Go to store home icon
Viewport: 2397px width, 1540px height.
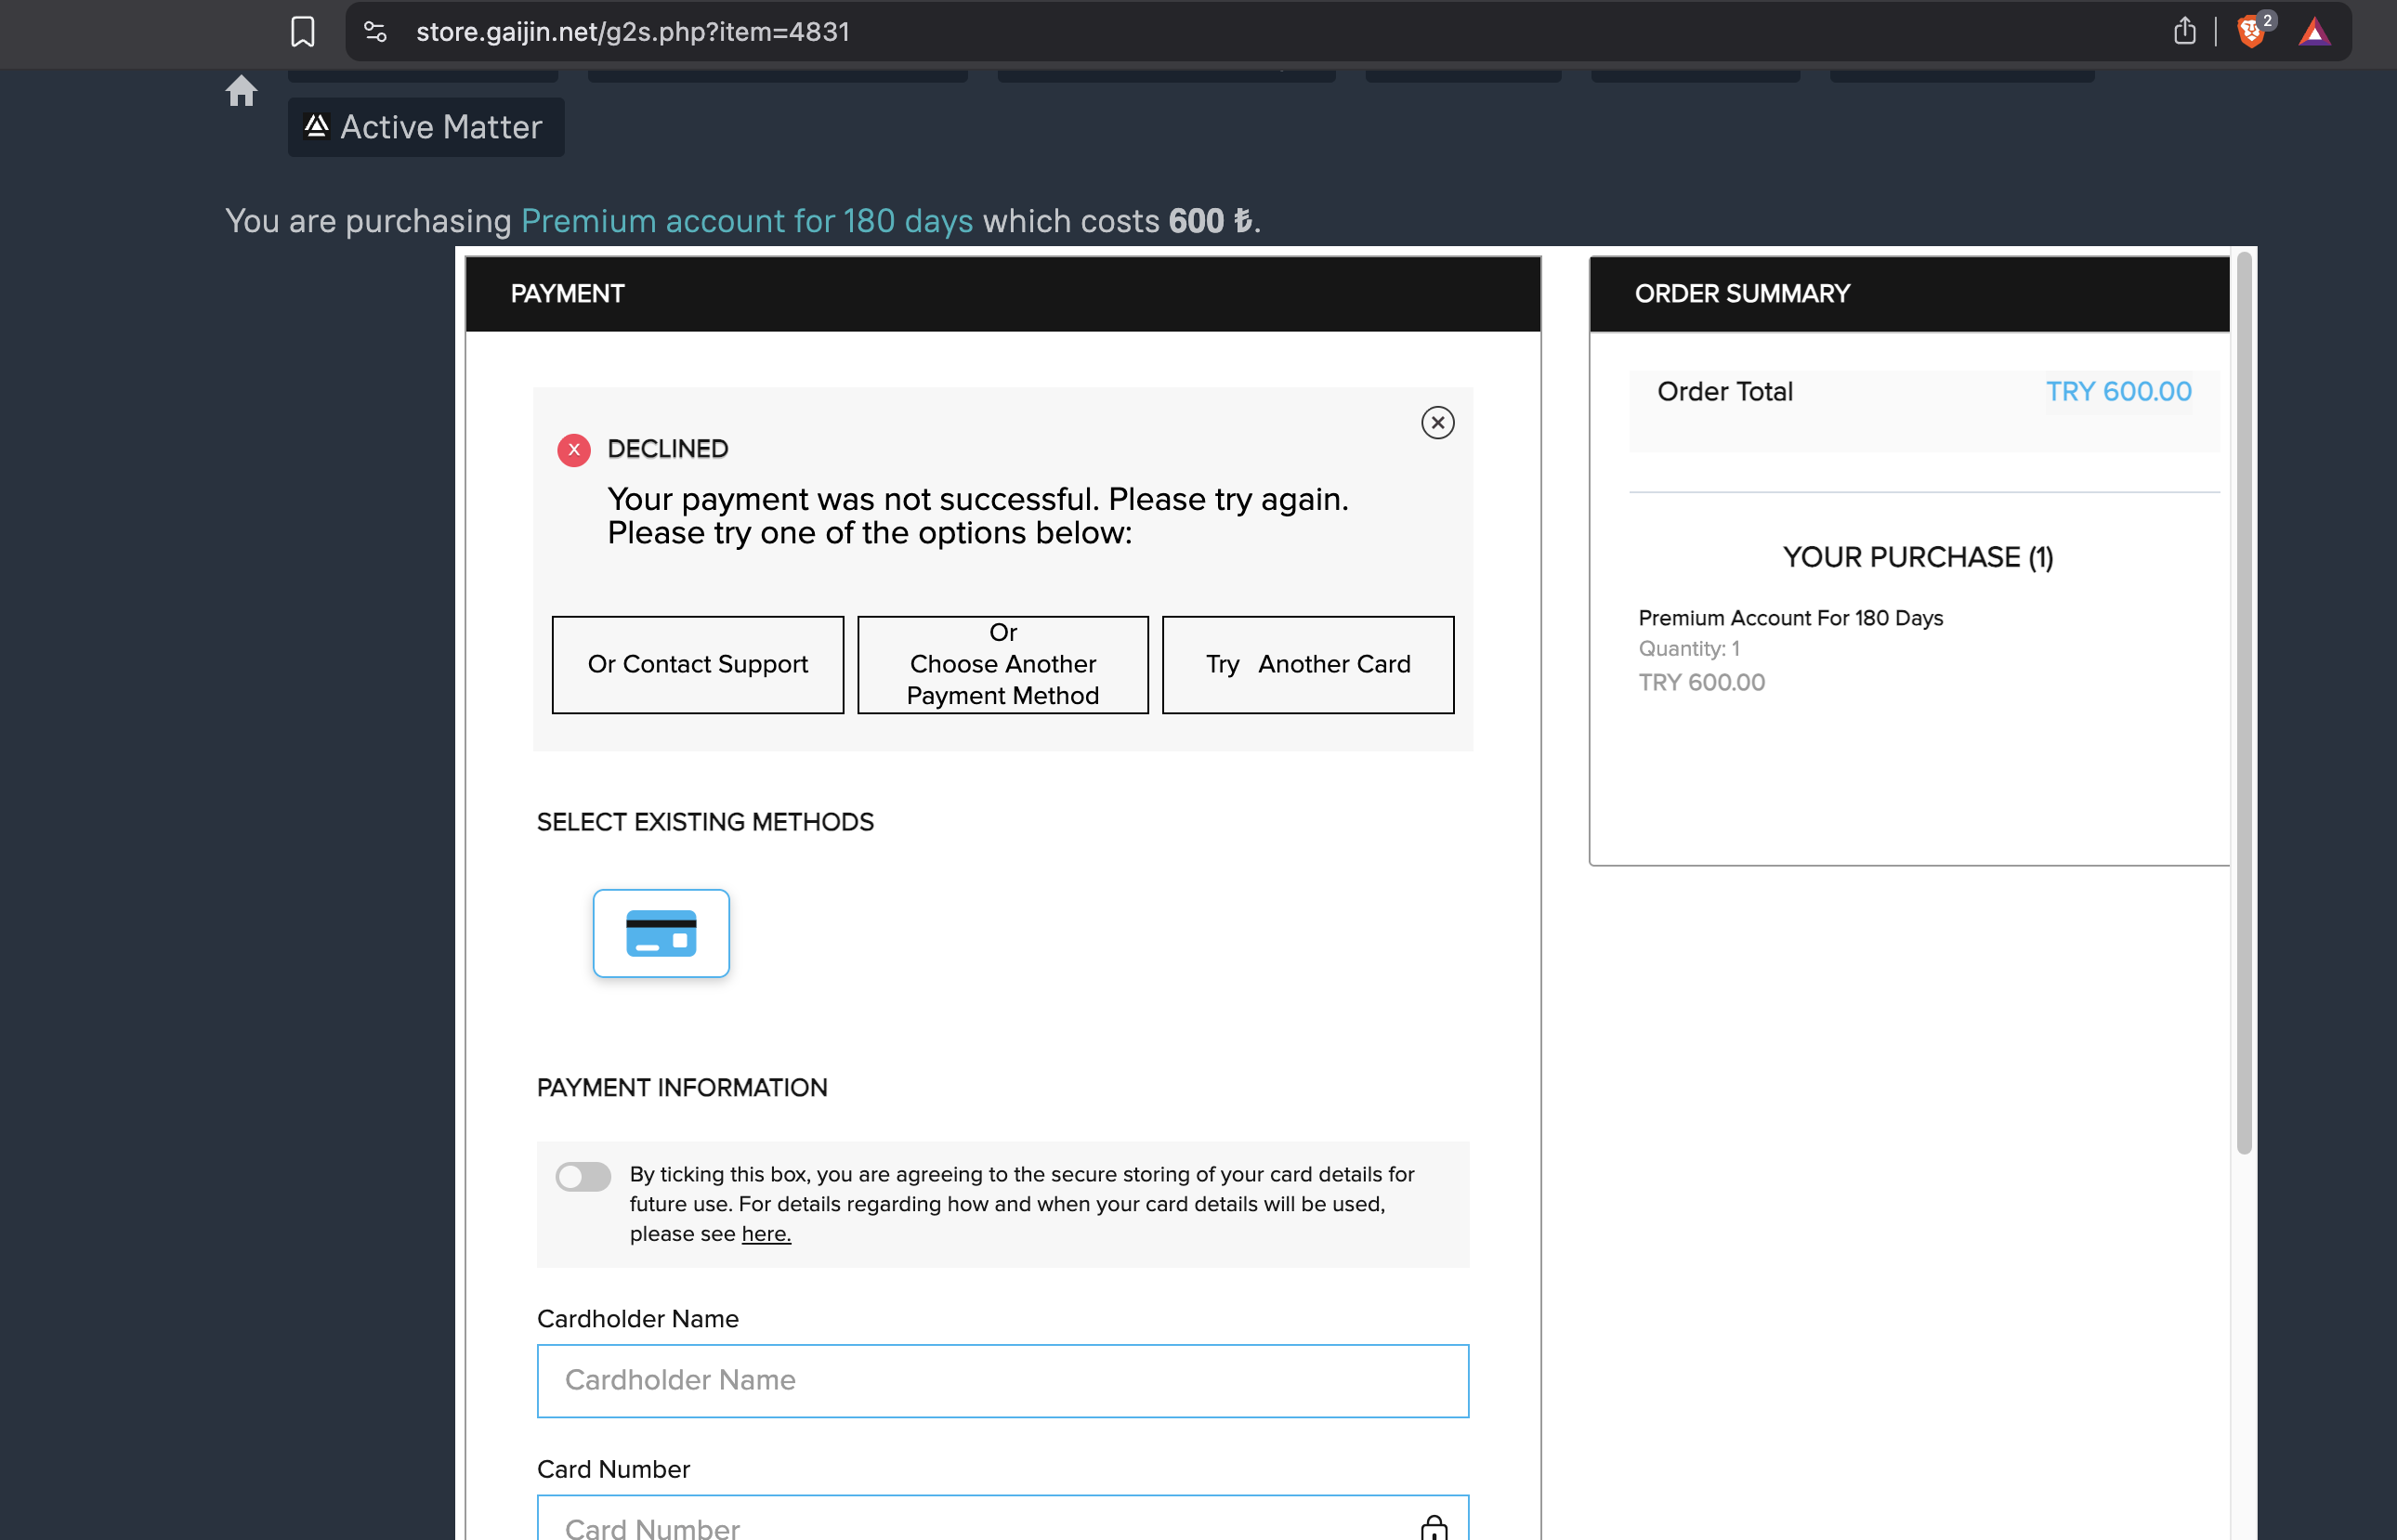tap(241, 91)
